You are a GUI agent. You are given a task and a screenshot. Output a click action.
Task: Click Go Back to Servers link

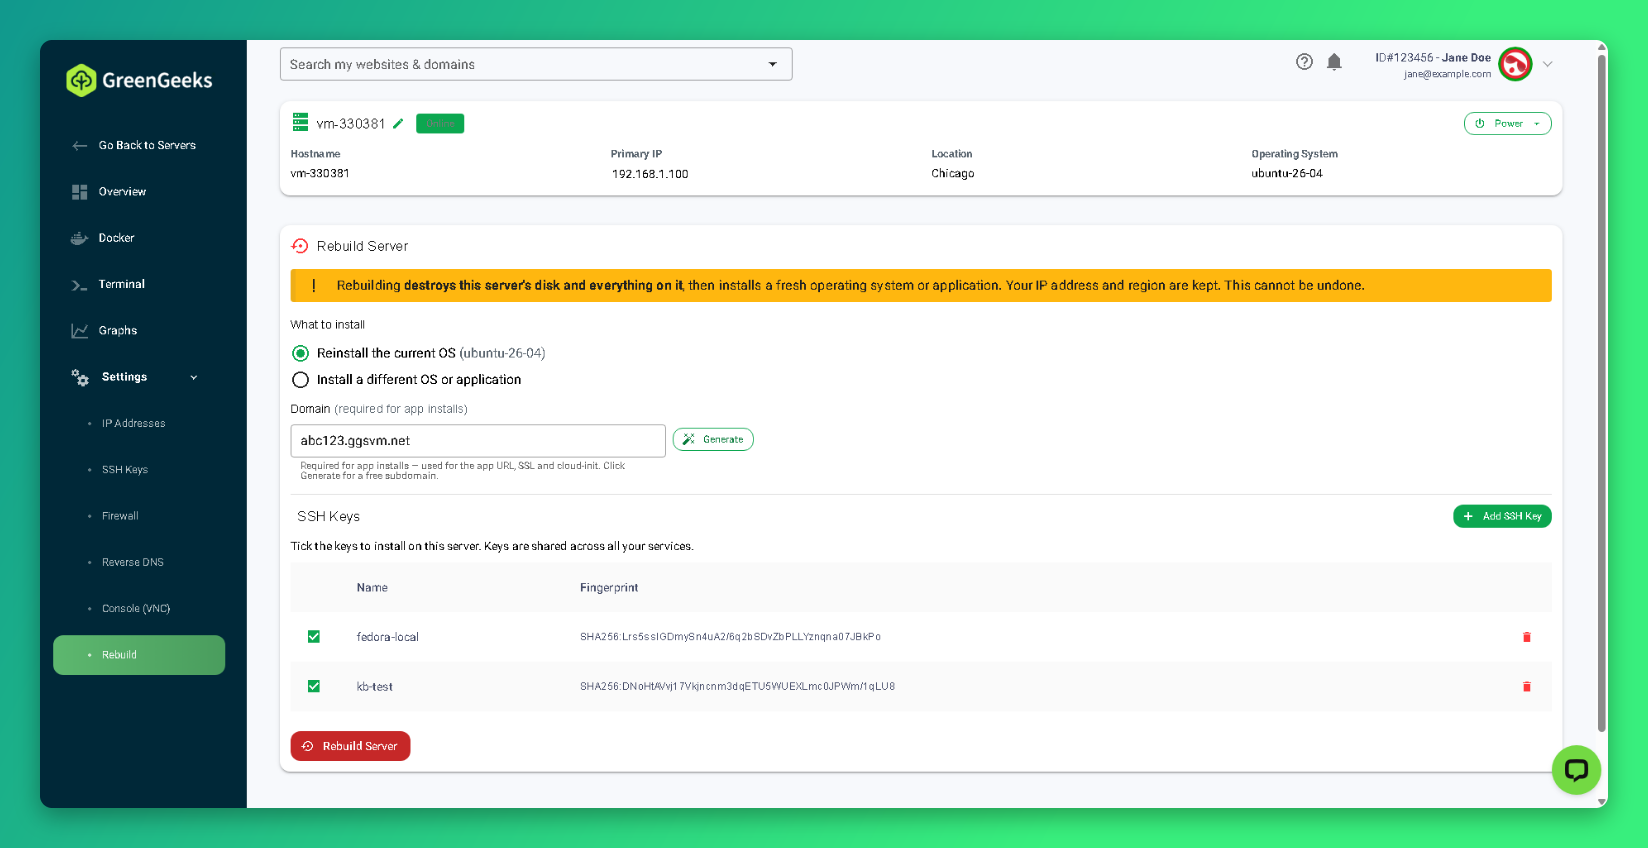pos(147,146)
